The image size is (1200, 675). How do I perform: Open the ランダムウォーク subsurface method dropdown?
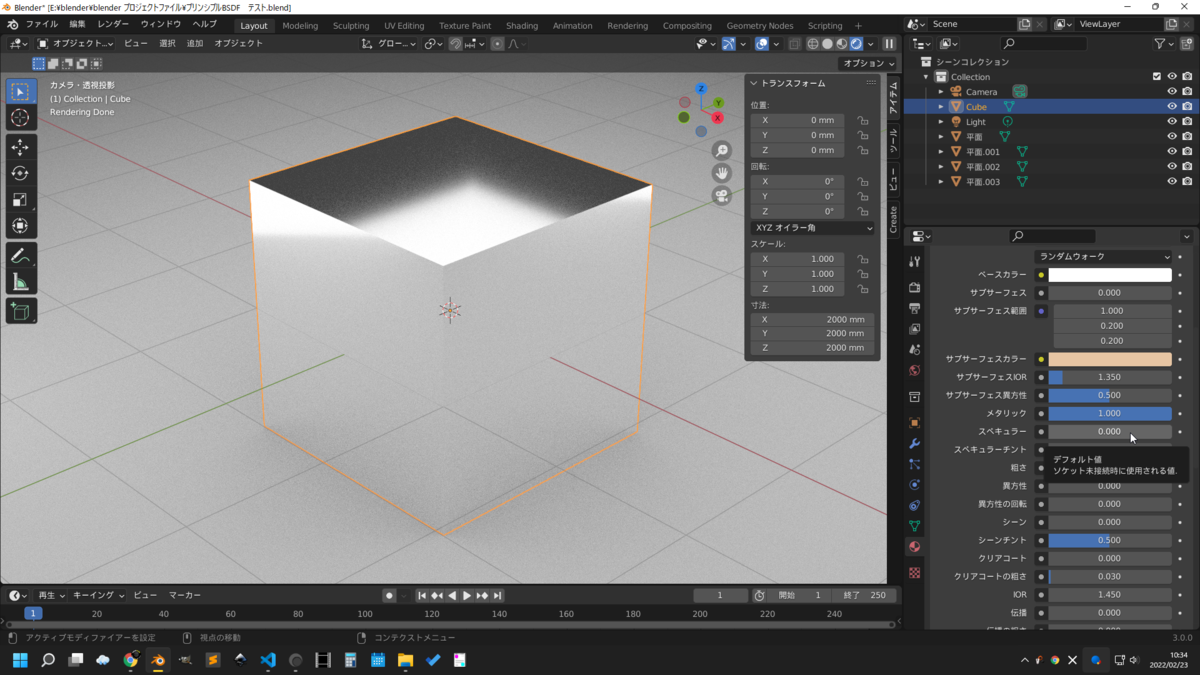point(1104,256)
